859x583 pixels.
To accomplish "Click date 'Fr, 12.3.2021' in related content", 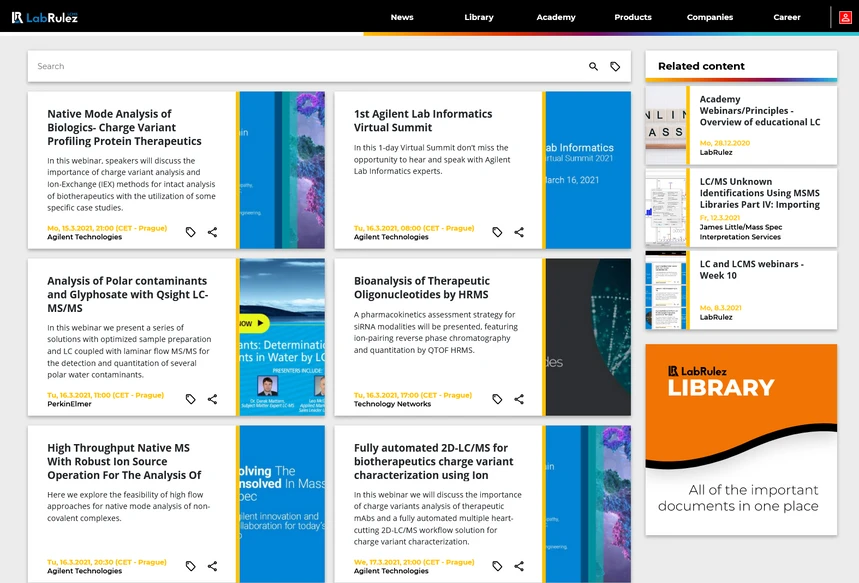I will (x=720, y=218).
